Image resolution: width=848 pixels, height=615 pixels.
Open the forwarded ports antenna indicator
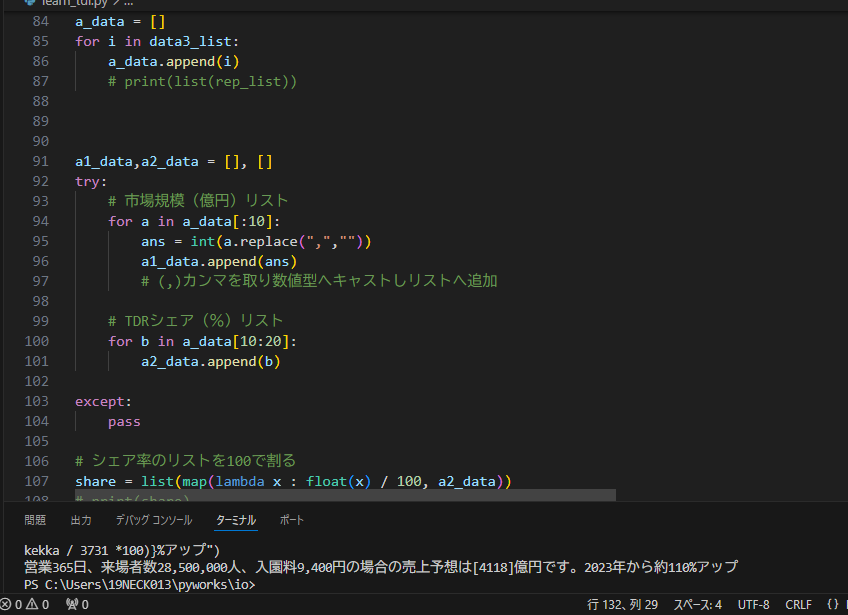click(72, 605)
